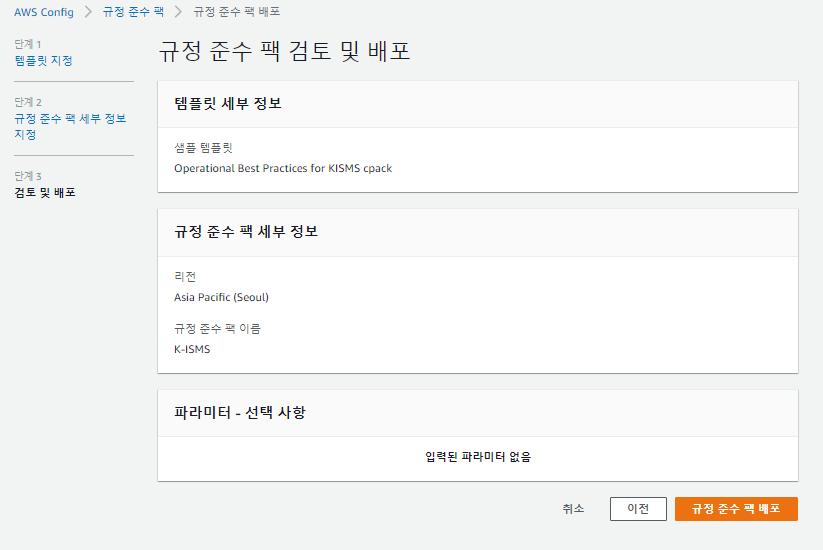Click the 단계 3 step label
The width and height of the screenshot is (823, 550).
(28, 176)
